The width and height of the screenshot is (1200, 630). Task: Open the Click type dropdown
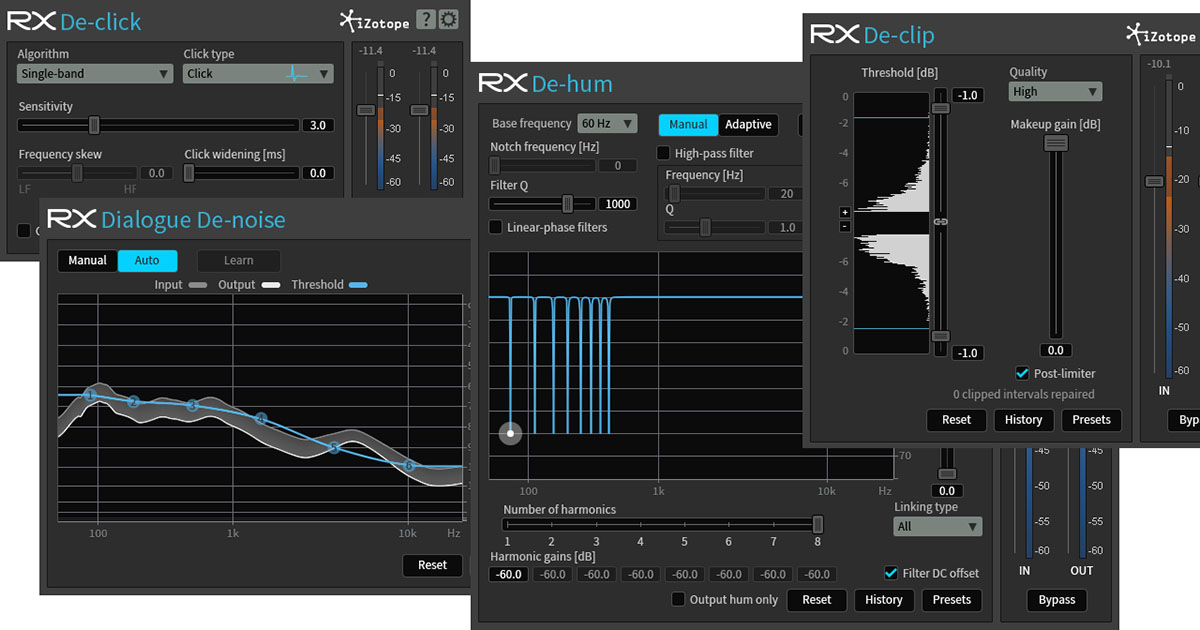tap(258, 73)
